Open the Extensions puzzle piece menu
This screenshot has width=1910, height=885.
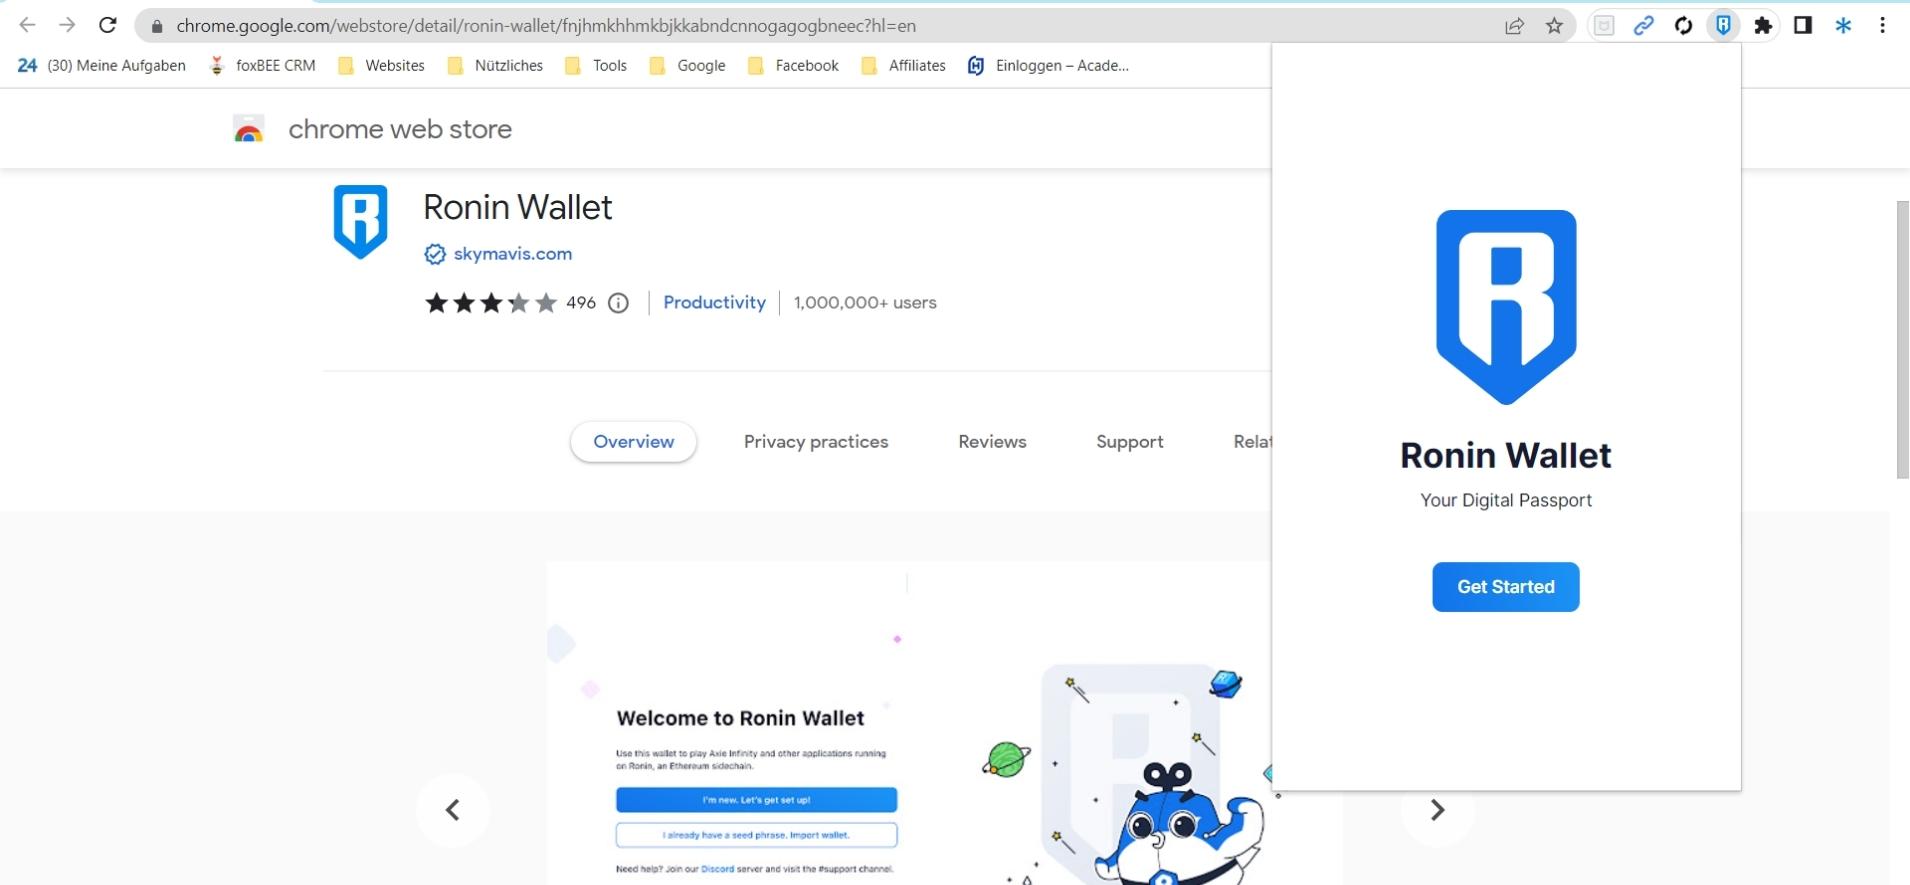1763,26
